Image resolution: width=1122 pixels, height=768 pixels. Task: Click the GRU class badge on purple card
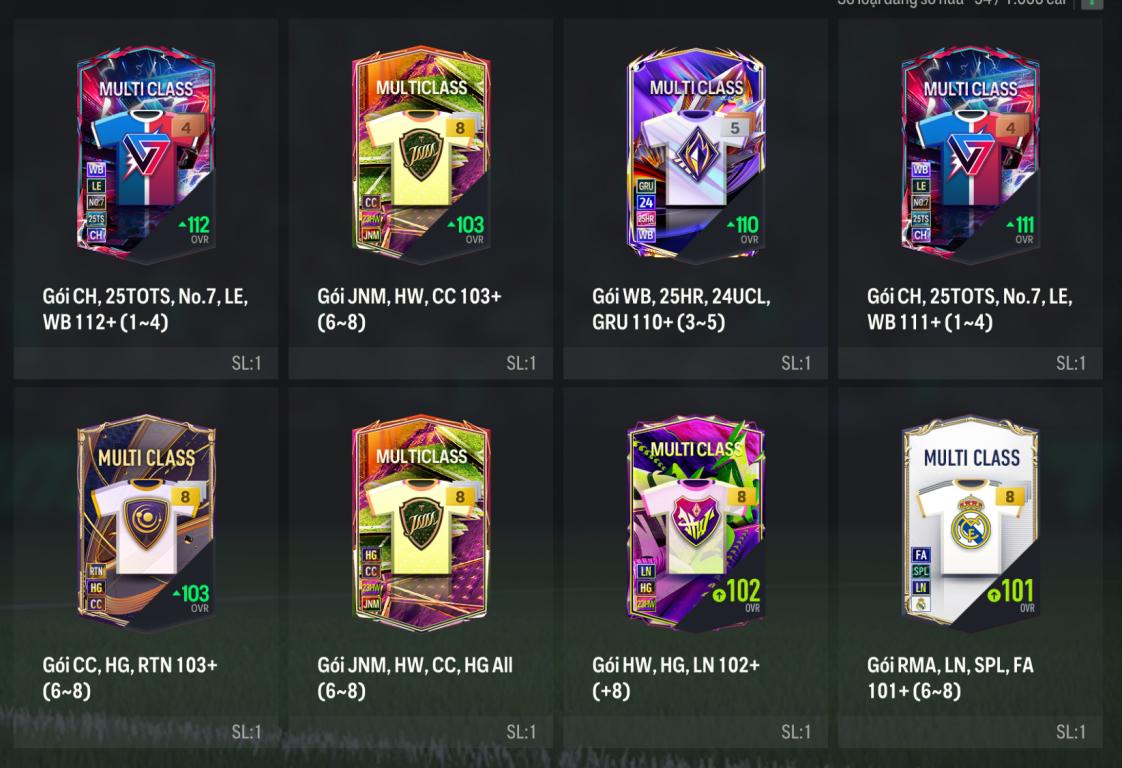pos(646,186)
